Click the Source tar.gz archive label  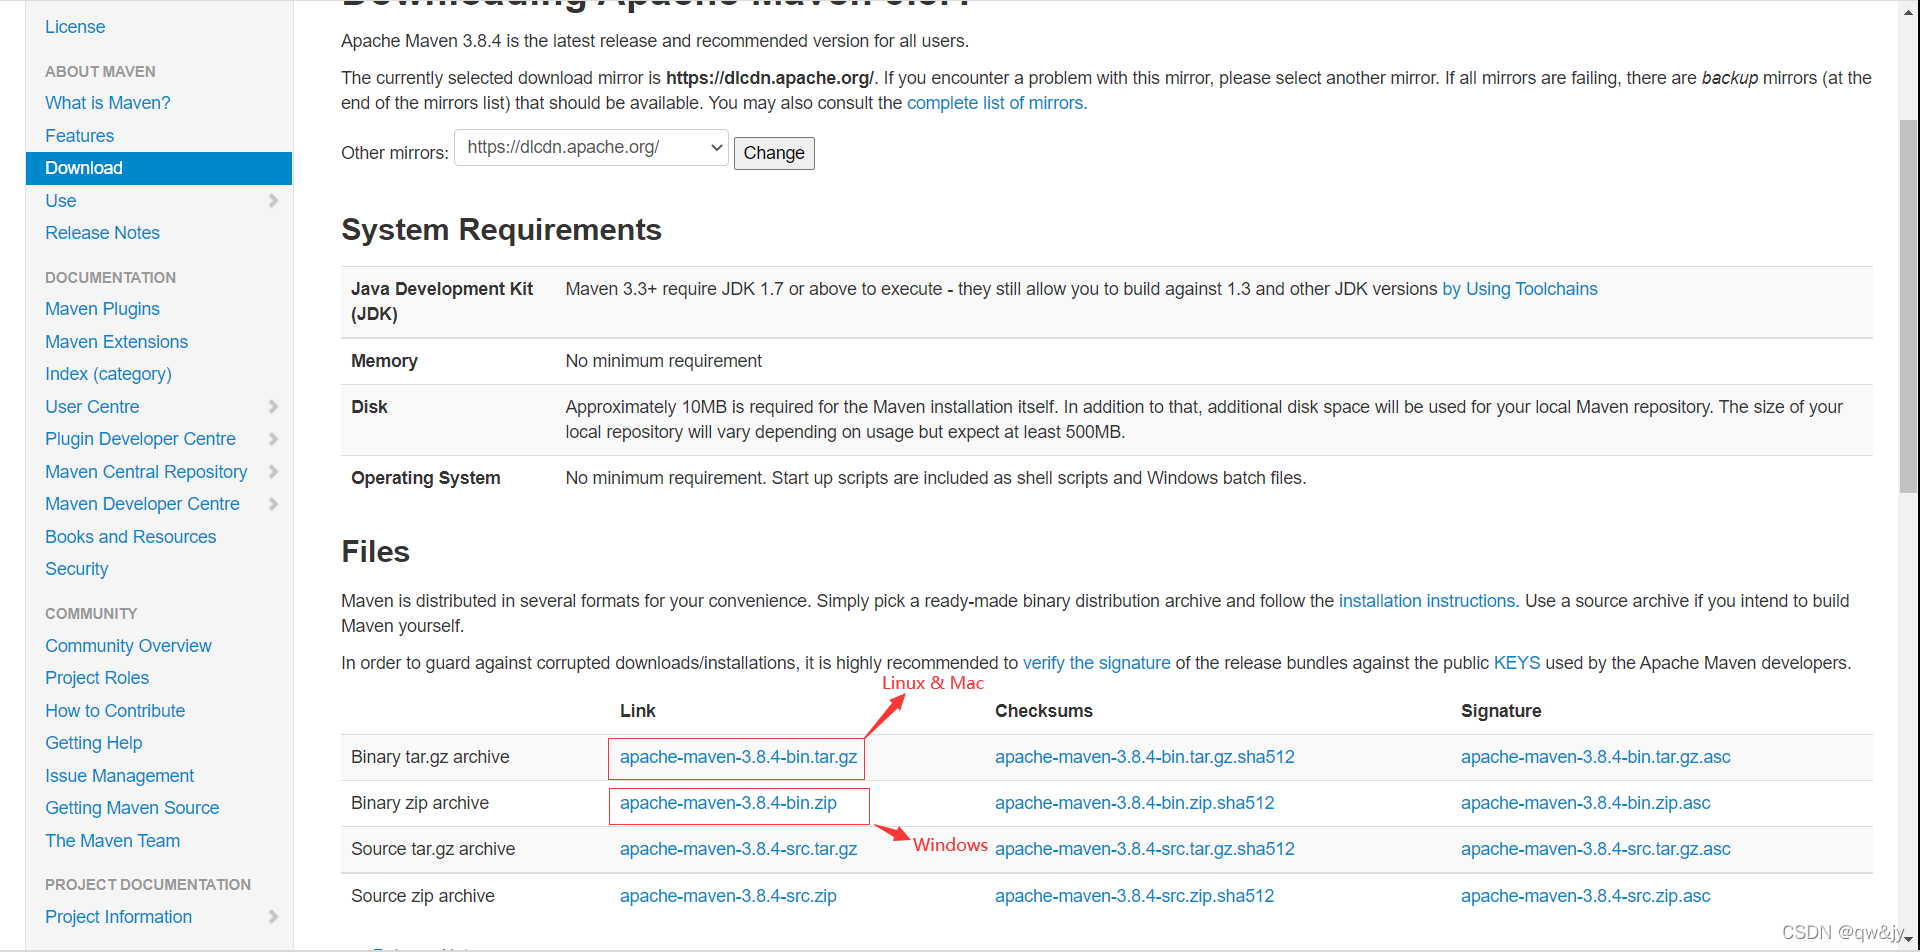click(x=433, y=849)
